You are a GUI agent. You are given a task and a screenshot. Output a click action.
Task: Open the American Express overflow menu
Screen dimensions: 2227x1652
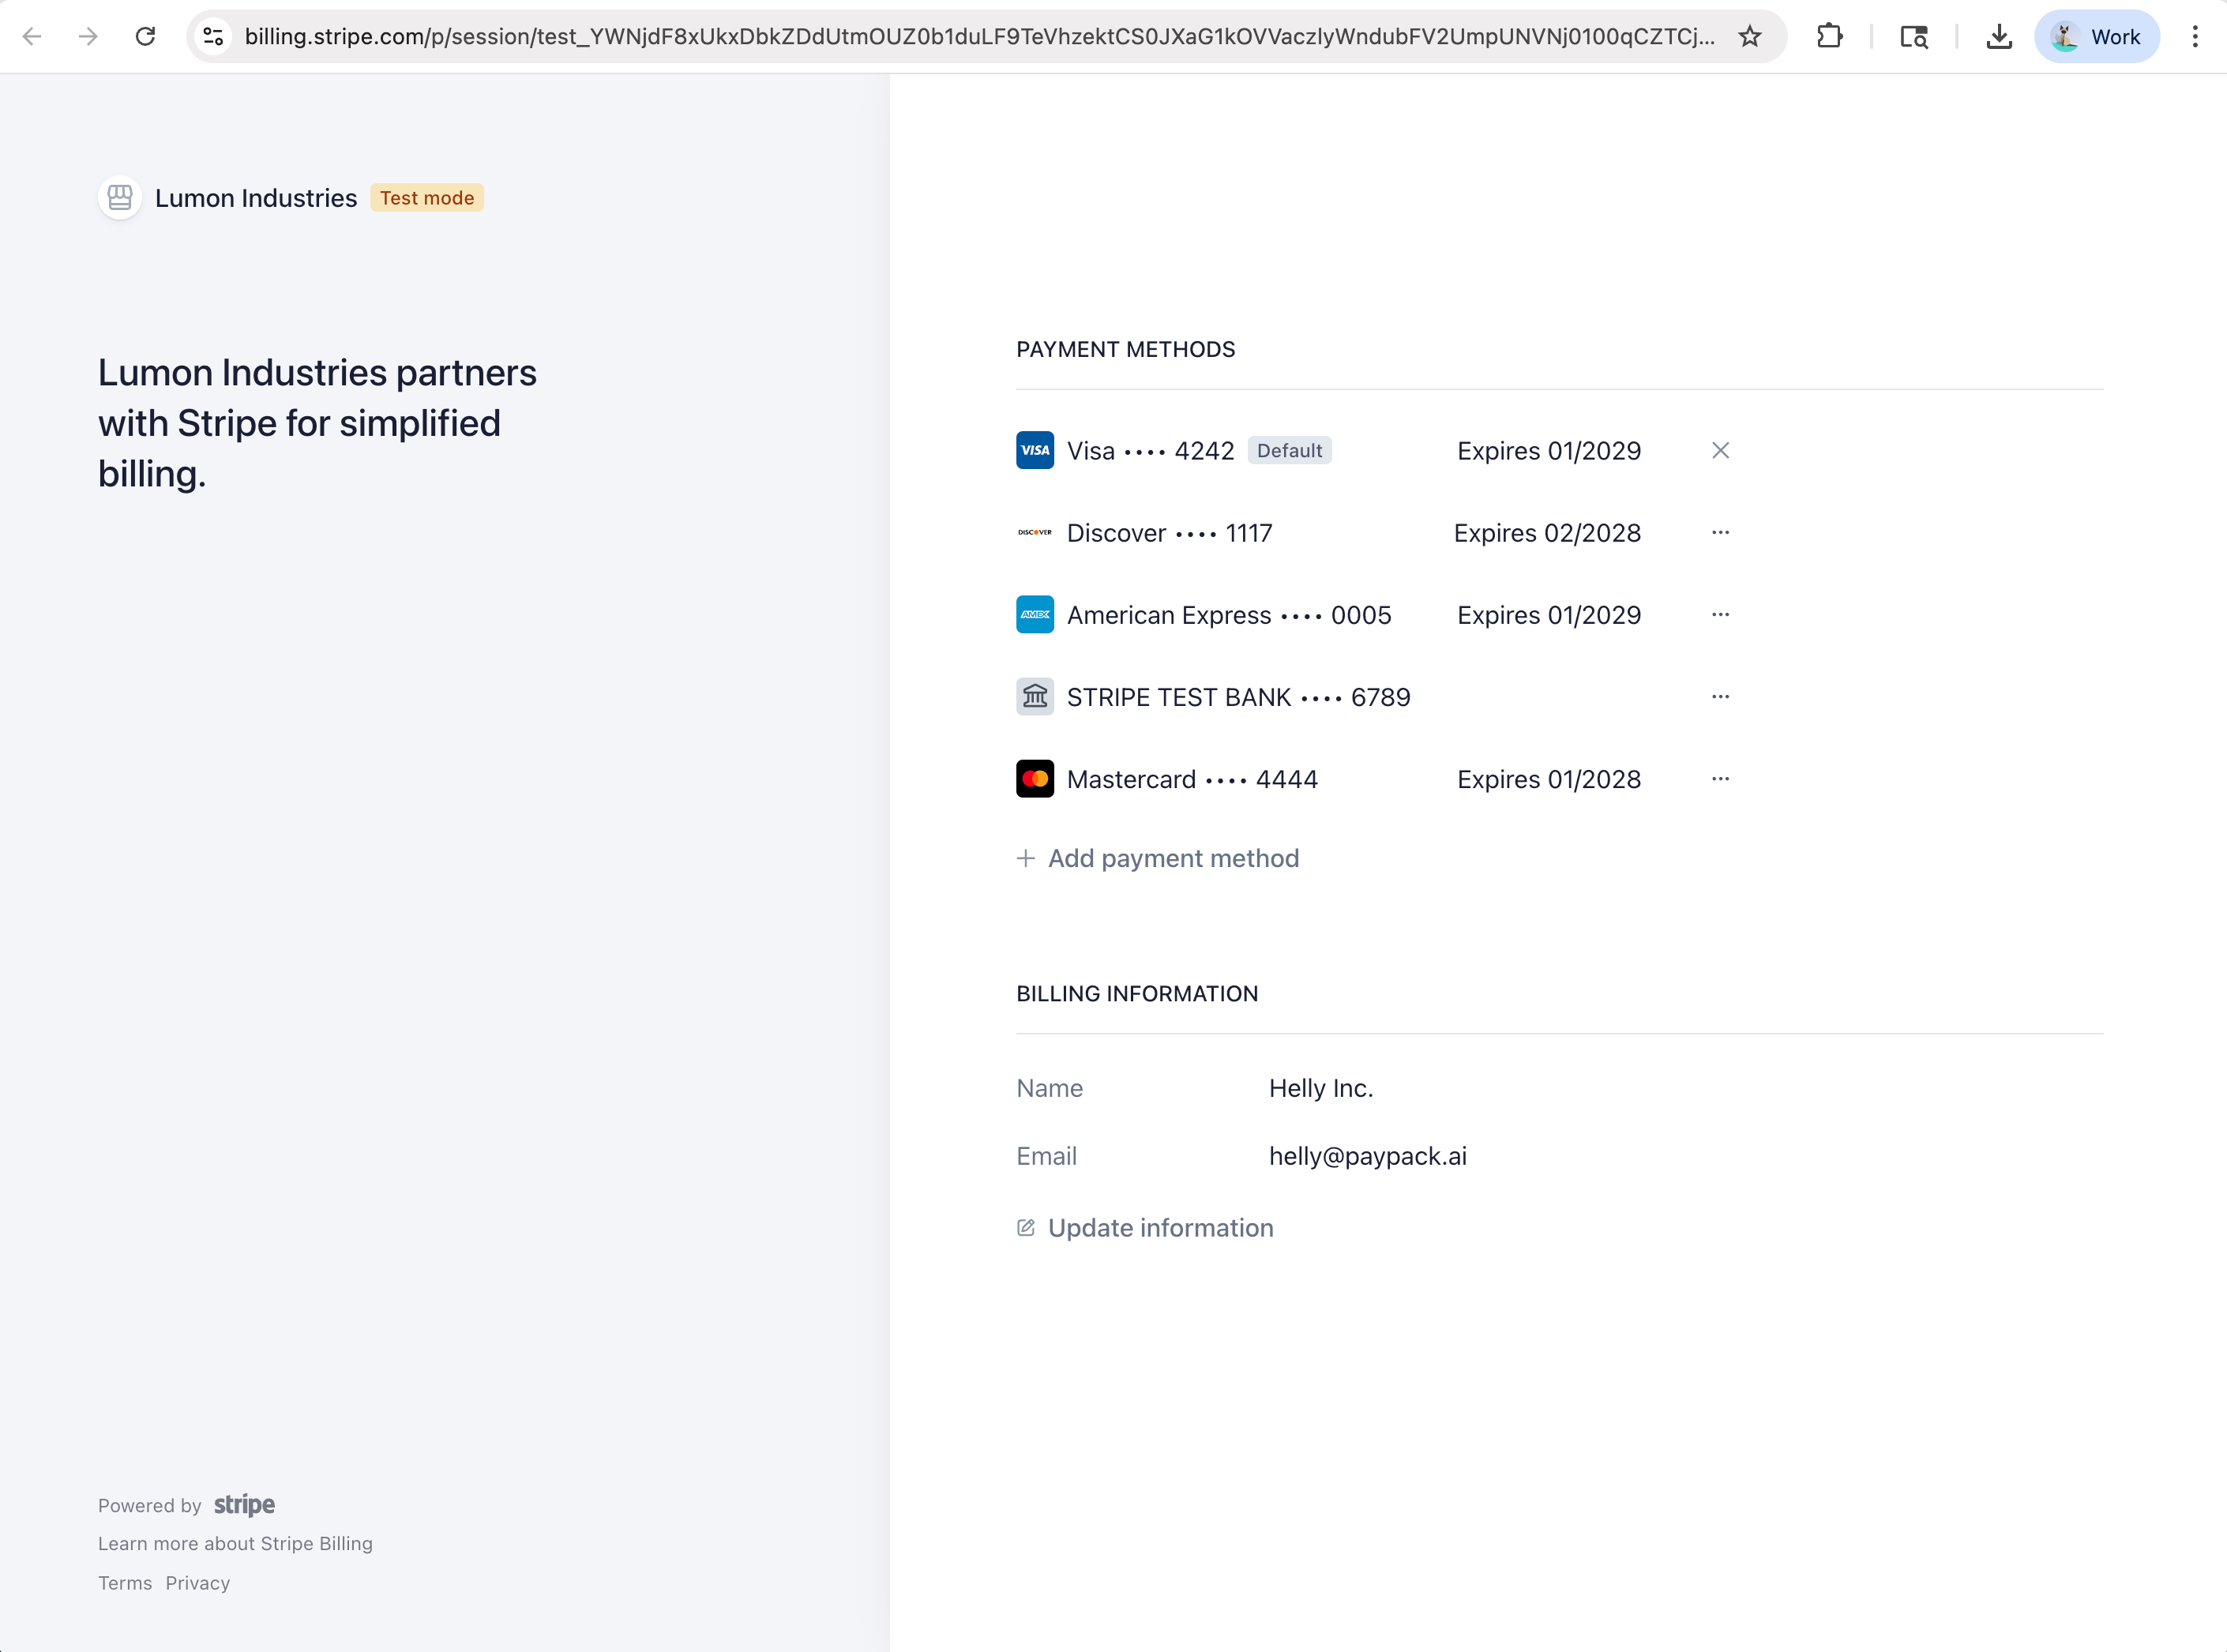pyautogui.click(x=1720, y=615)
